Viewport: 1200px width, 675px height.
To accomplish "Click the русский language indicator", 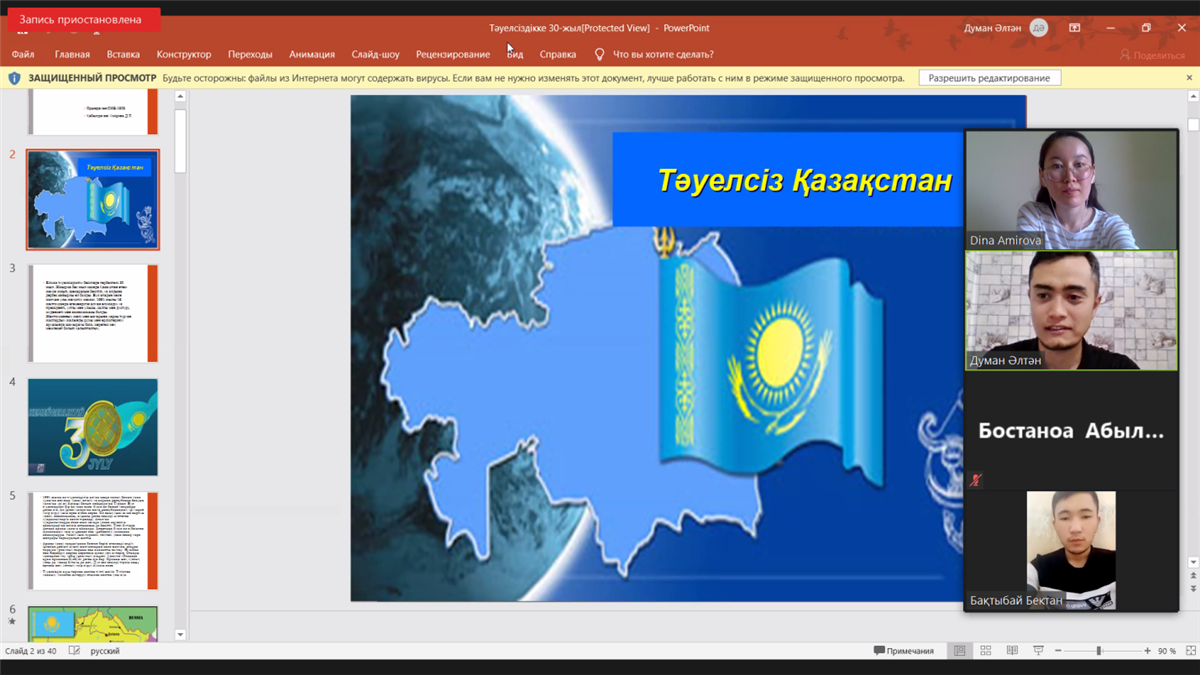I will coord(105,651).
